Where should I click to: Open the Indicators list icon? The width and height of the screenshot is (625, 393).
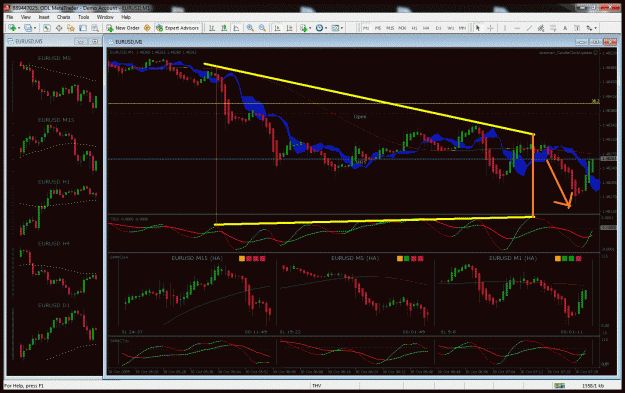(x=304, y=28)
